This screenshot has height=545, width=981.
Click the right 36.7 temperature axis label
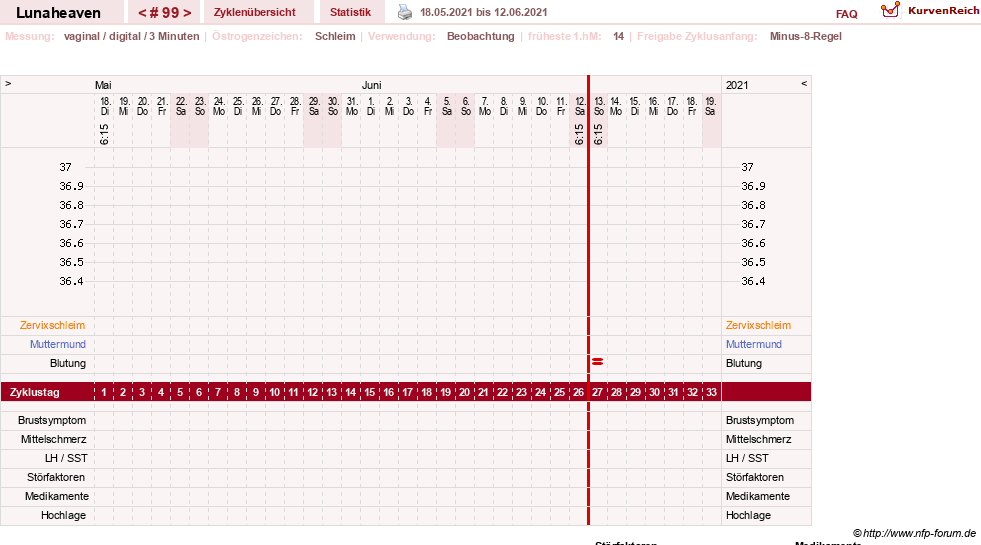coord(753,224)
